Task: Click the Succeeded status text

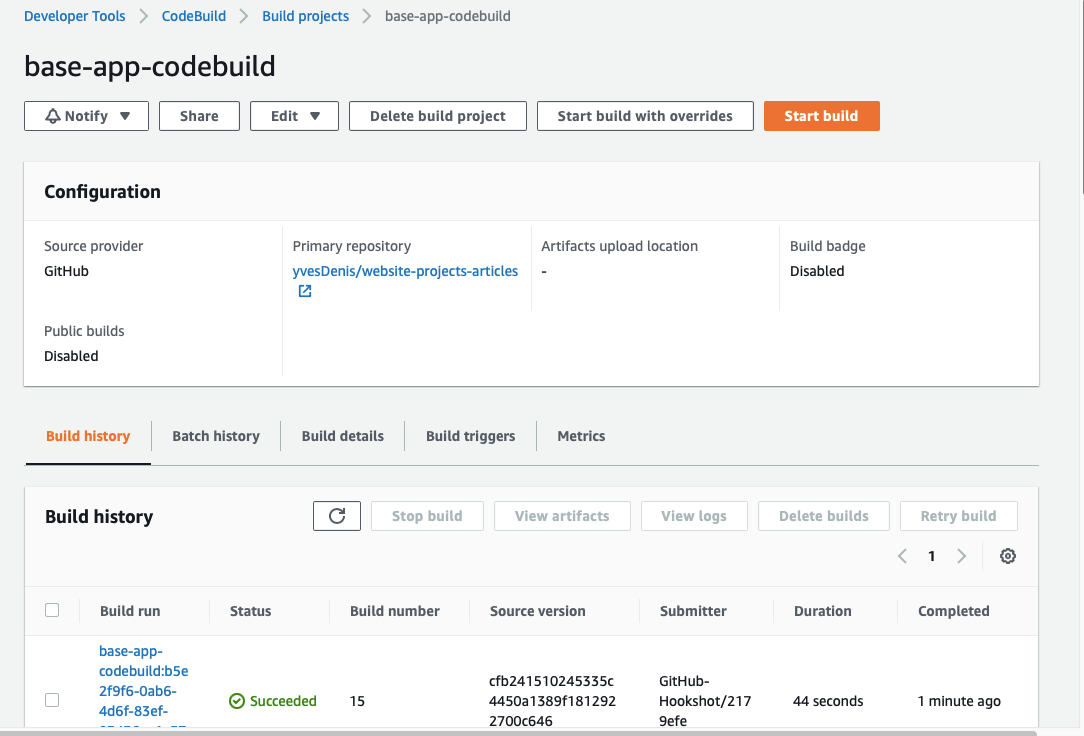Action: [283, 701]
